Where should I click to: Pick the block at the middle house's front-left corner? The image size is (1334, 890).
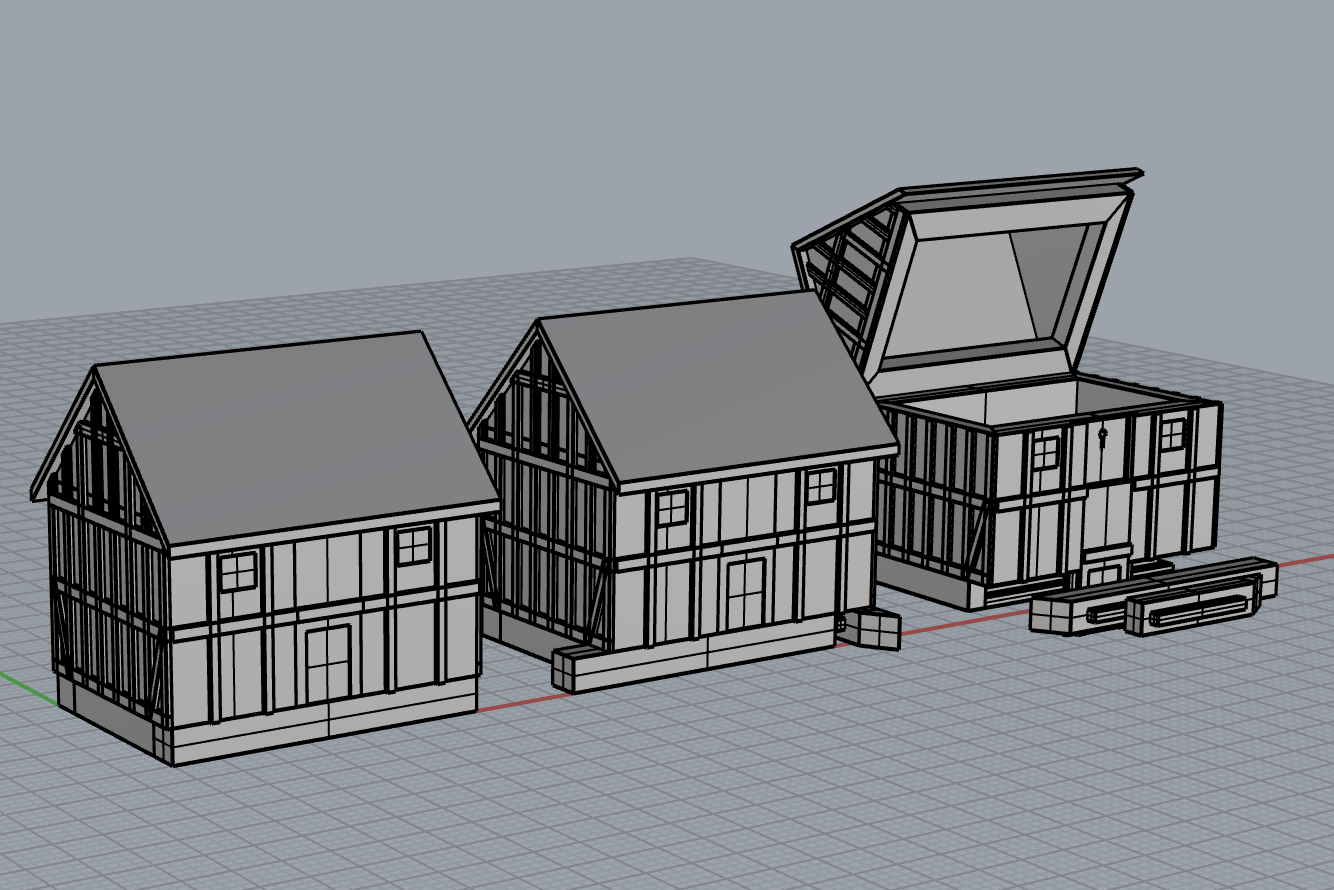pyautogui.click(x=570, y=669)
